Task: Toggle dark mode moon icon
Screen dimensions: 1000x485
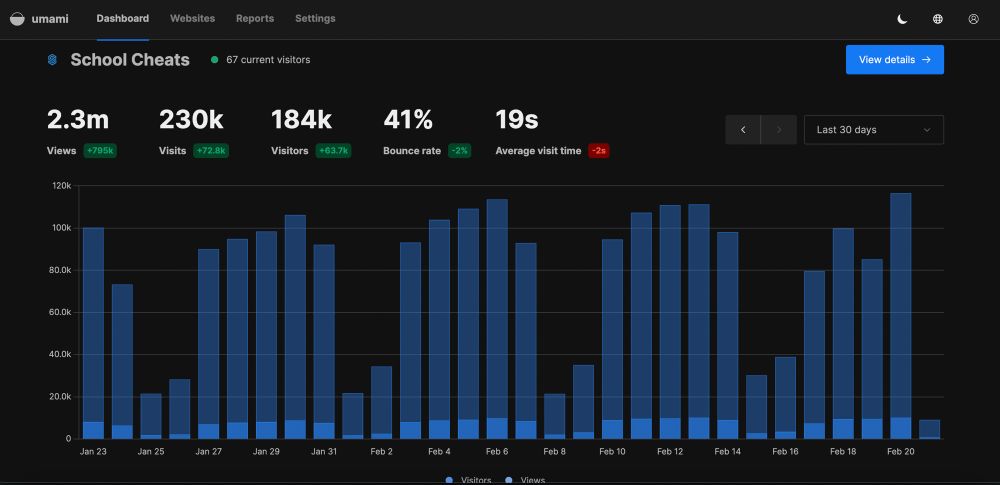Action: coord(902,19)
